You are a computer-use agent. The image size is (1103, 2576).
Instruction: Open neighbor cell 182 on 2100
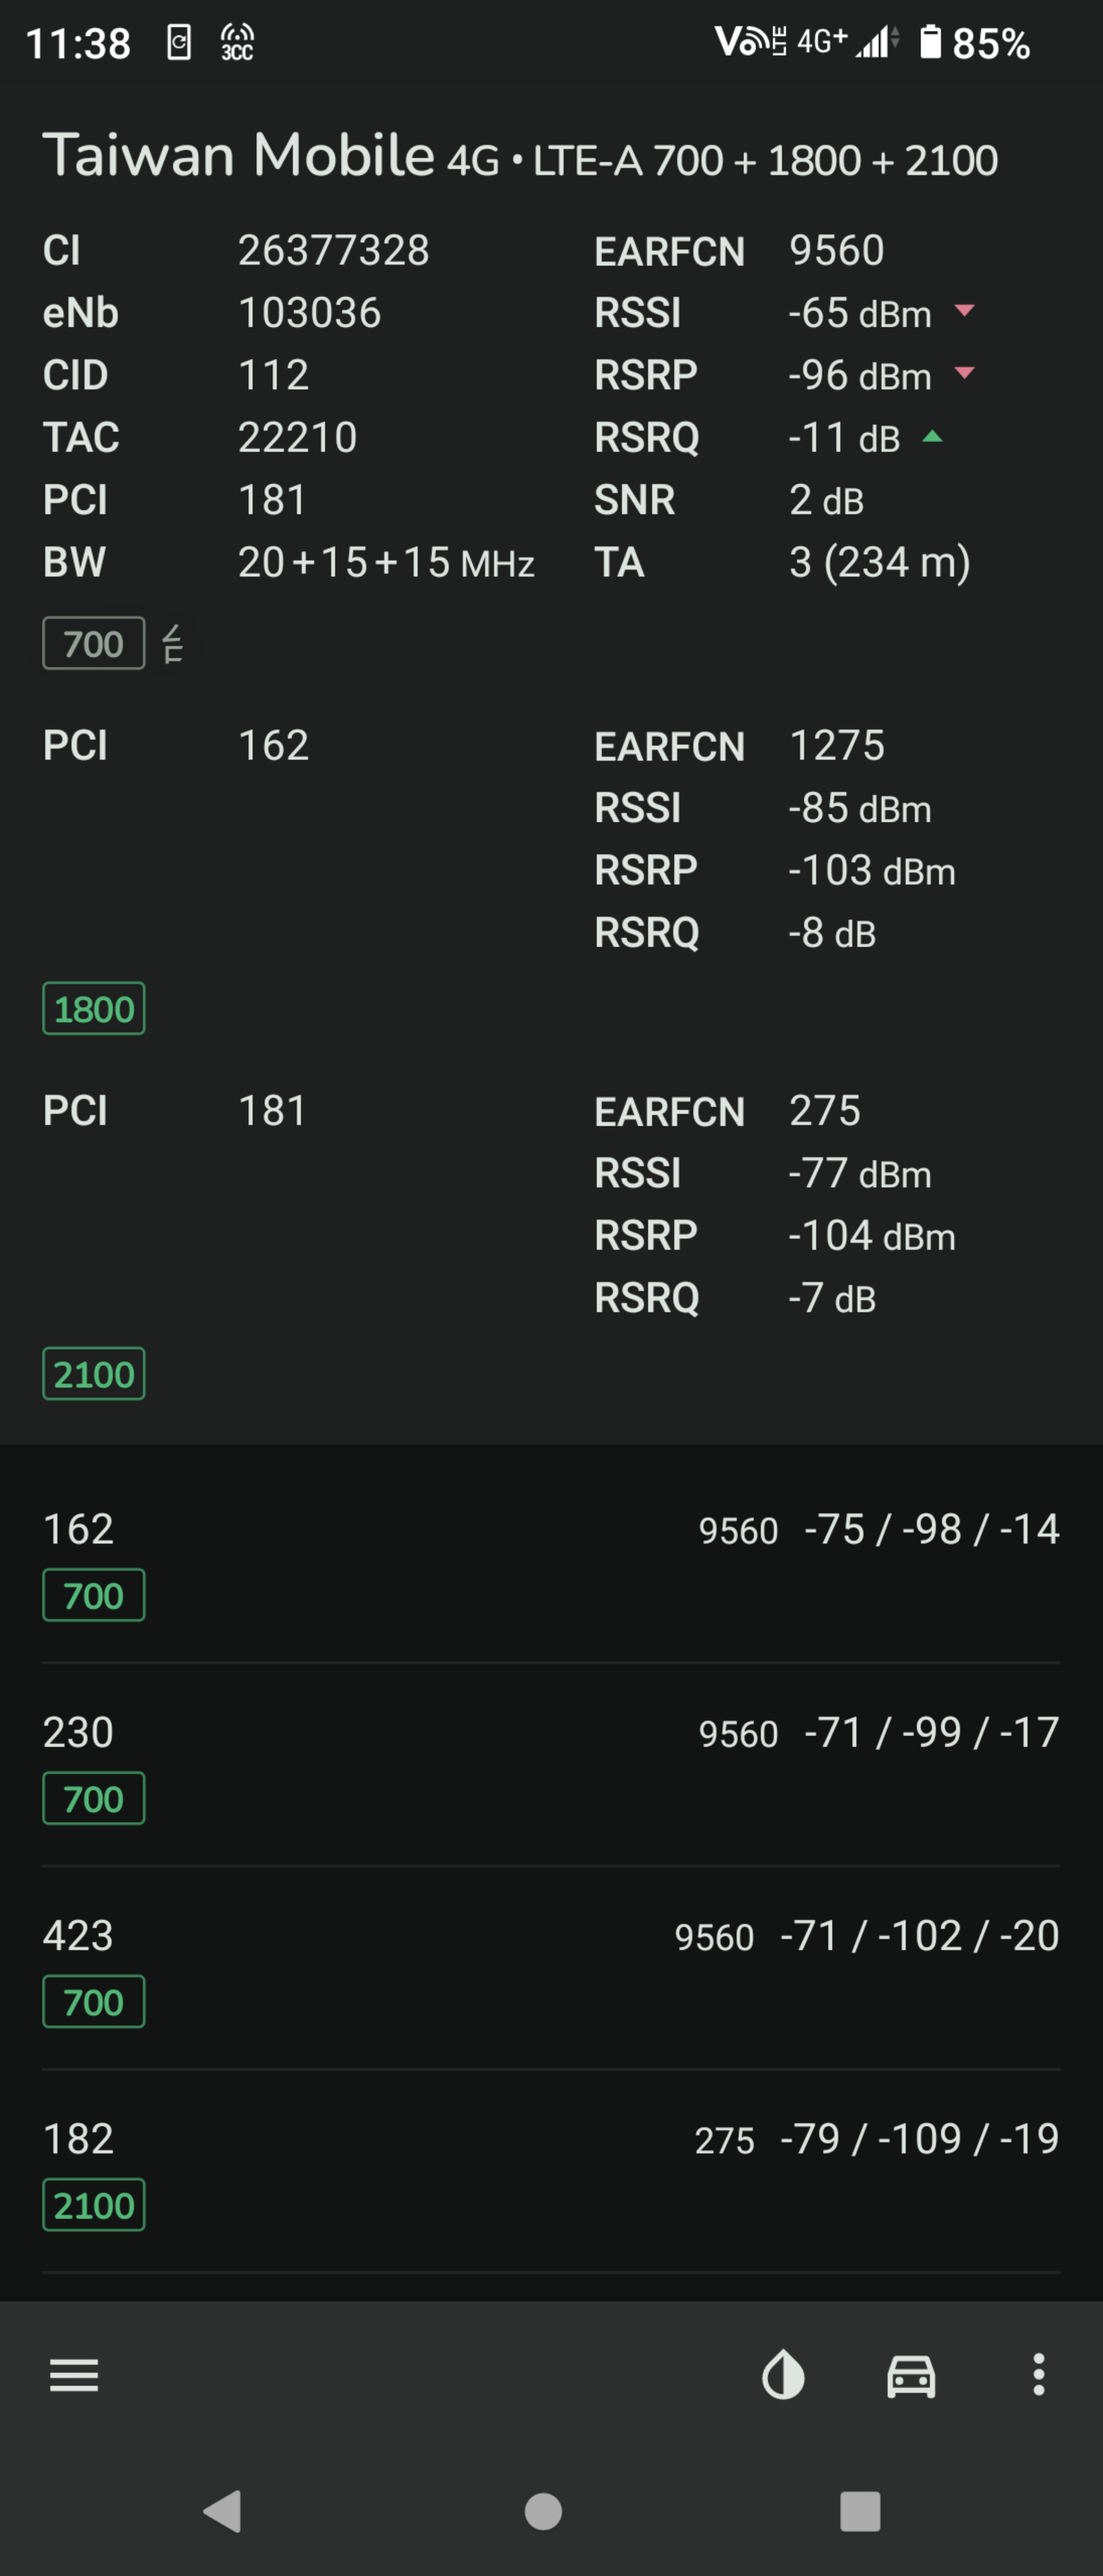[551, 2172]
